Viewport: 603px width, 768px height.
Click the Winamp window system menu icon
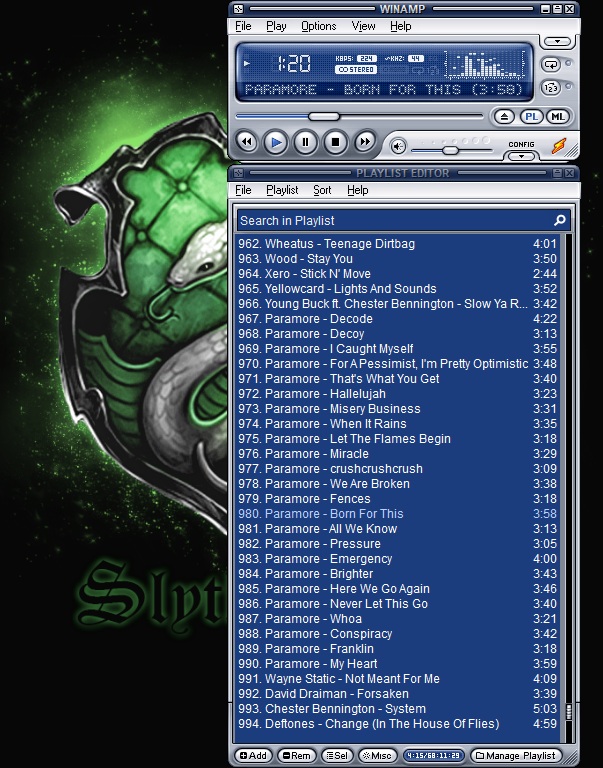(238, 9)
